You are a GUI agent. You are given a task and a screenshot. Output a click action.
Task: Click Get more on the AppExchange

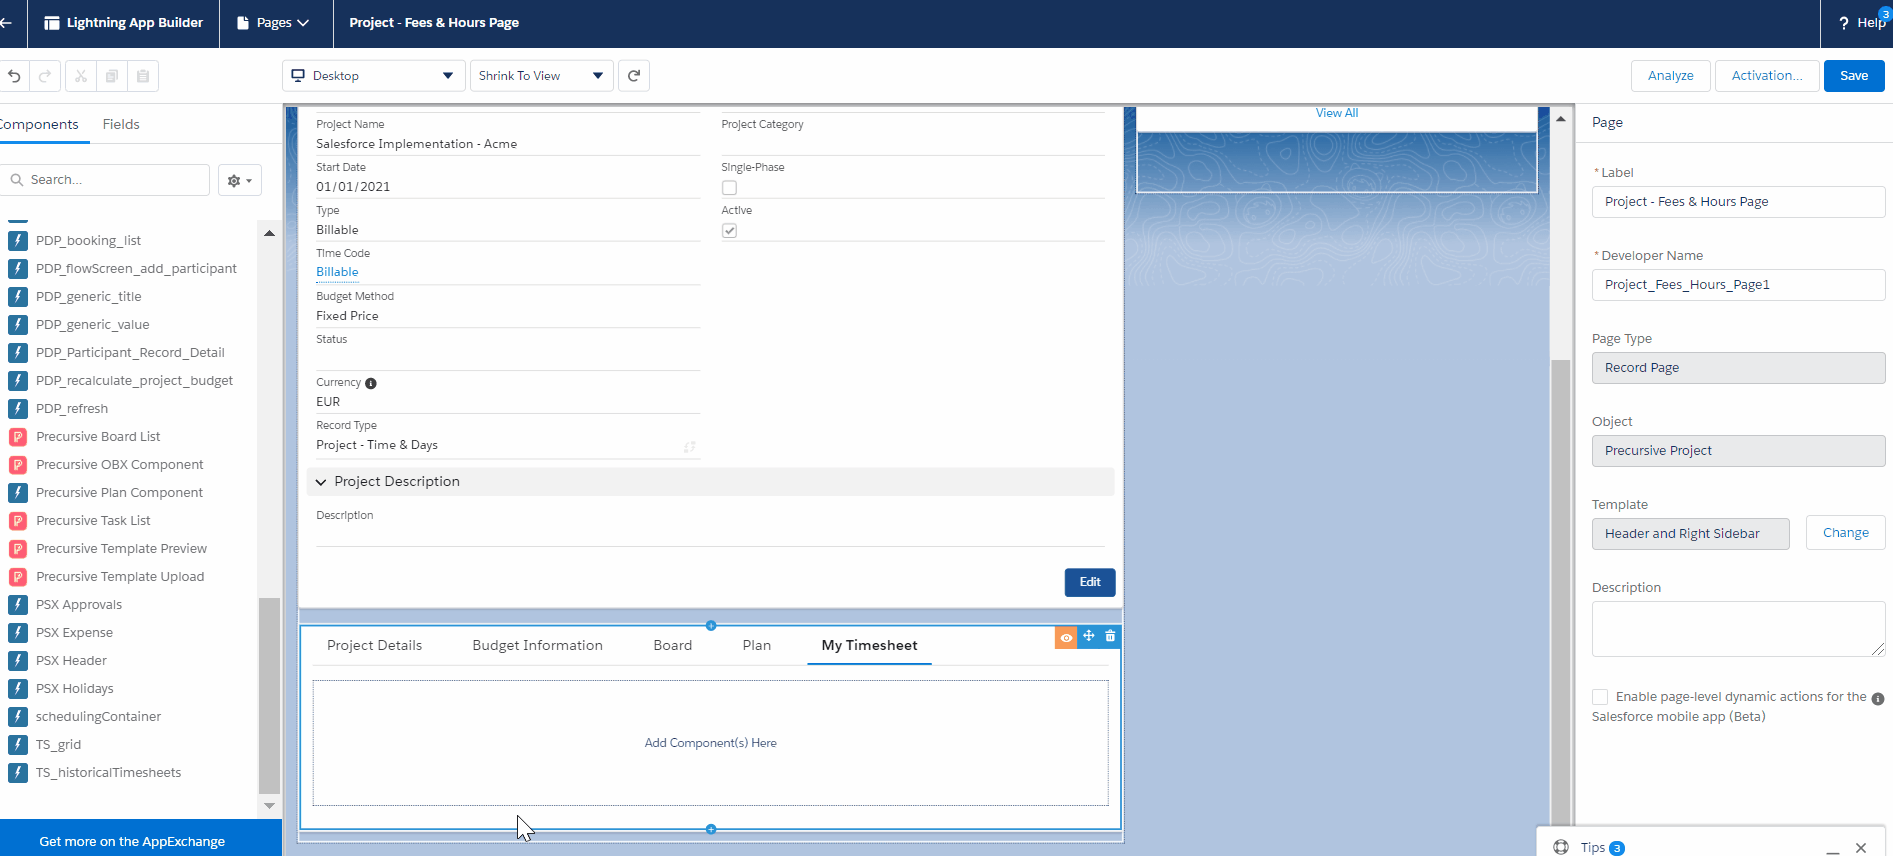coord(132,841)
